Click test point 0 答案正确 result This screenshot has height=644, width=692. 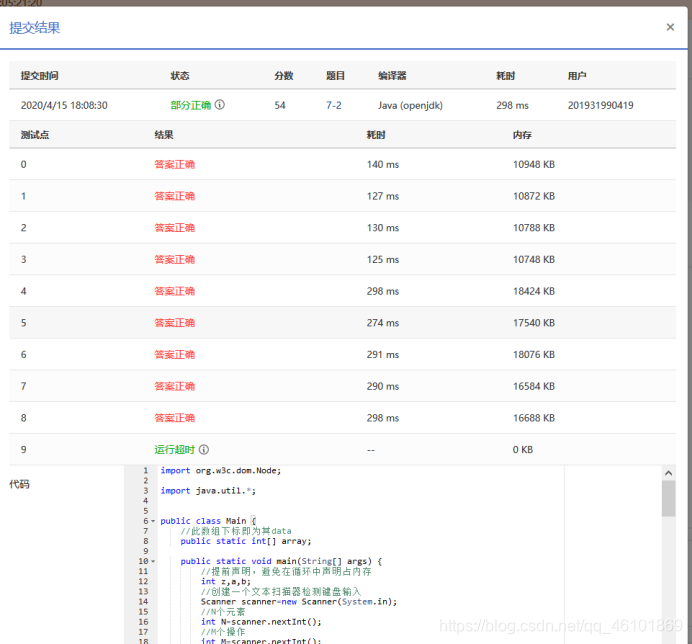[175, 164]
